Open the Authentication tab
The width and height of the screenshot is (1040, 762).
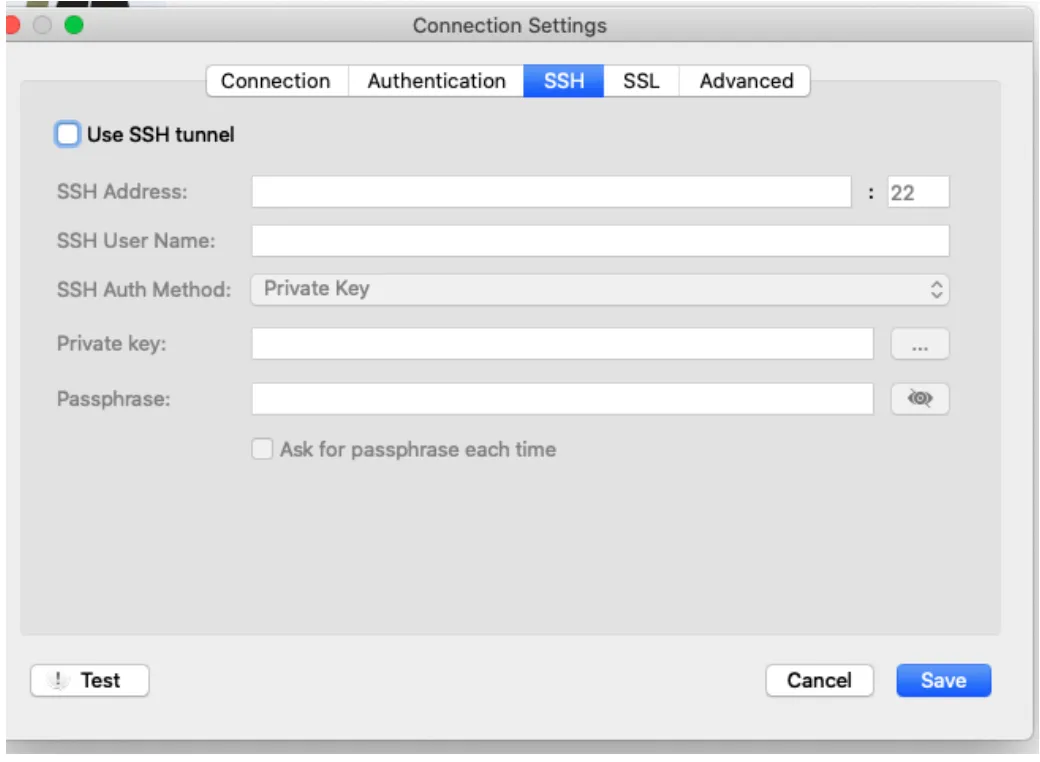click(436, 81)
